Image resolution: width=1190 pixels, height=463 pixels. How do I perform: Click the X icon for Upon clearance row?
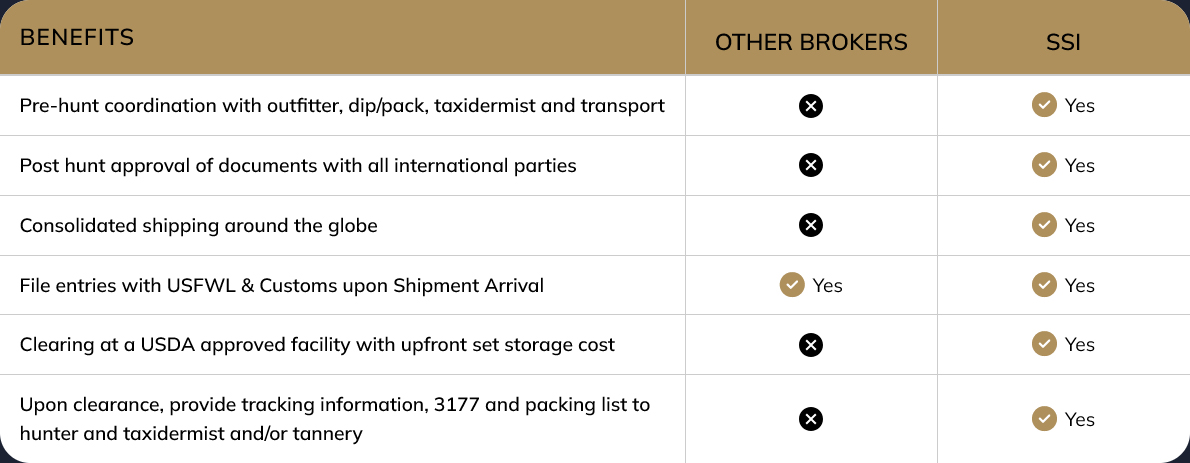pyautogui.click(x=811, y=419)
